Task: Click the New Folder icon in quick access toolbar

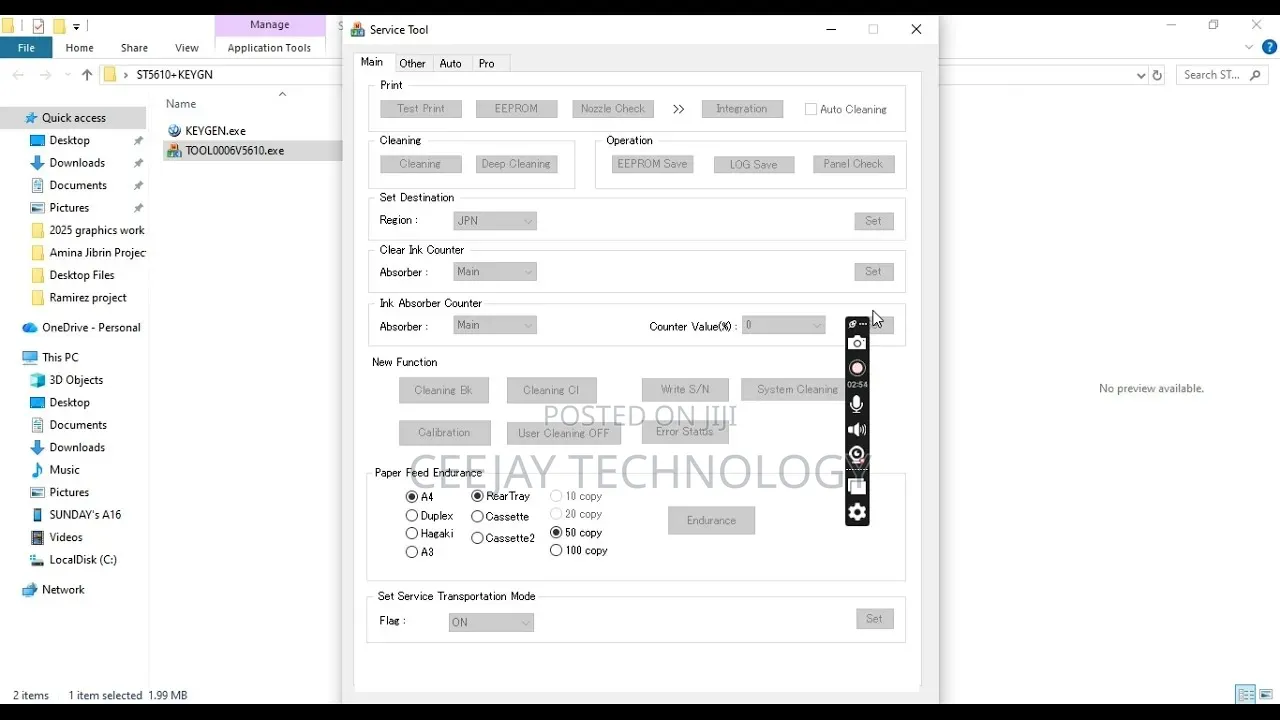Action: [x=59, y=26]
